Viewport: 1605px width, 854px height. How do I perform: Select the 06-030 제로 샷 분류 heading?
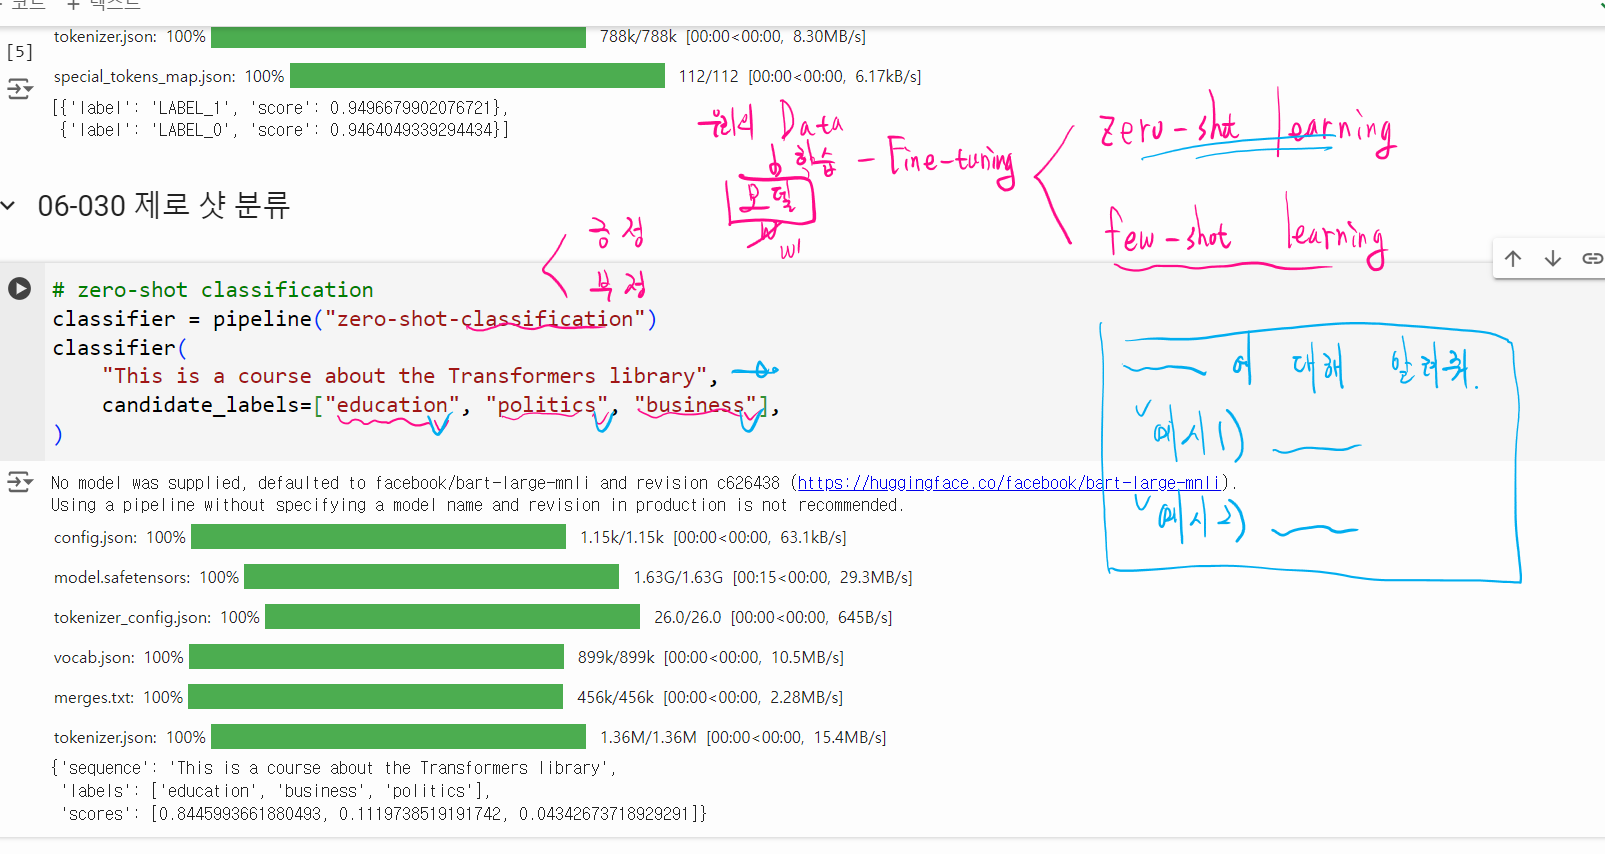point(163,206)
